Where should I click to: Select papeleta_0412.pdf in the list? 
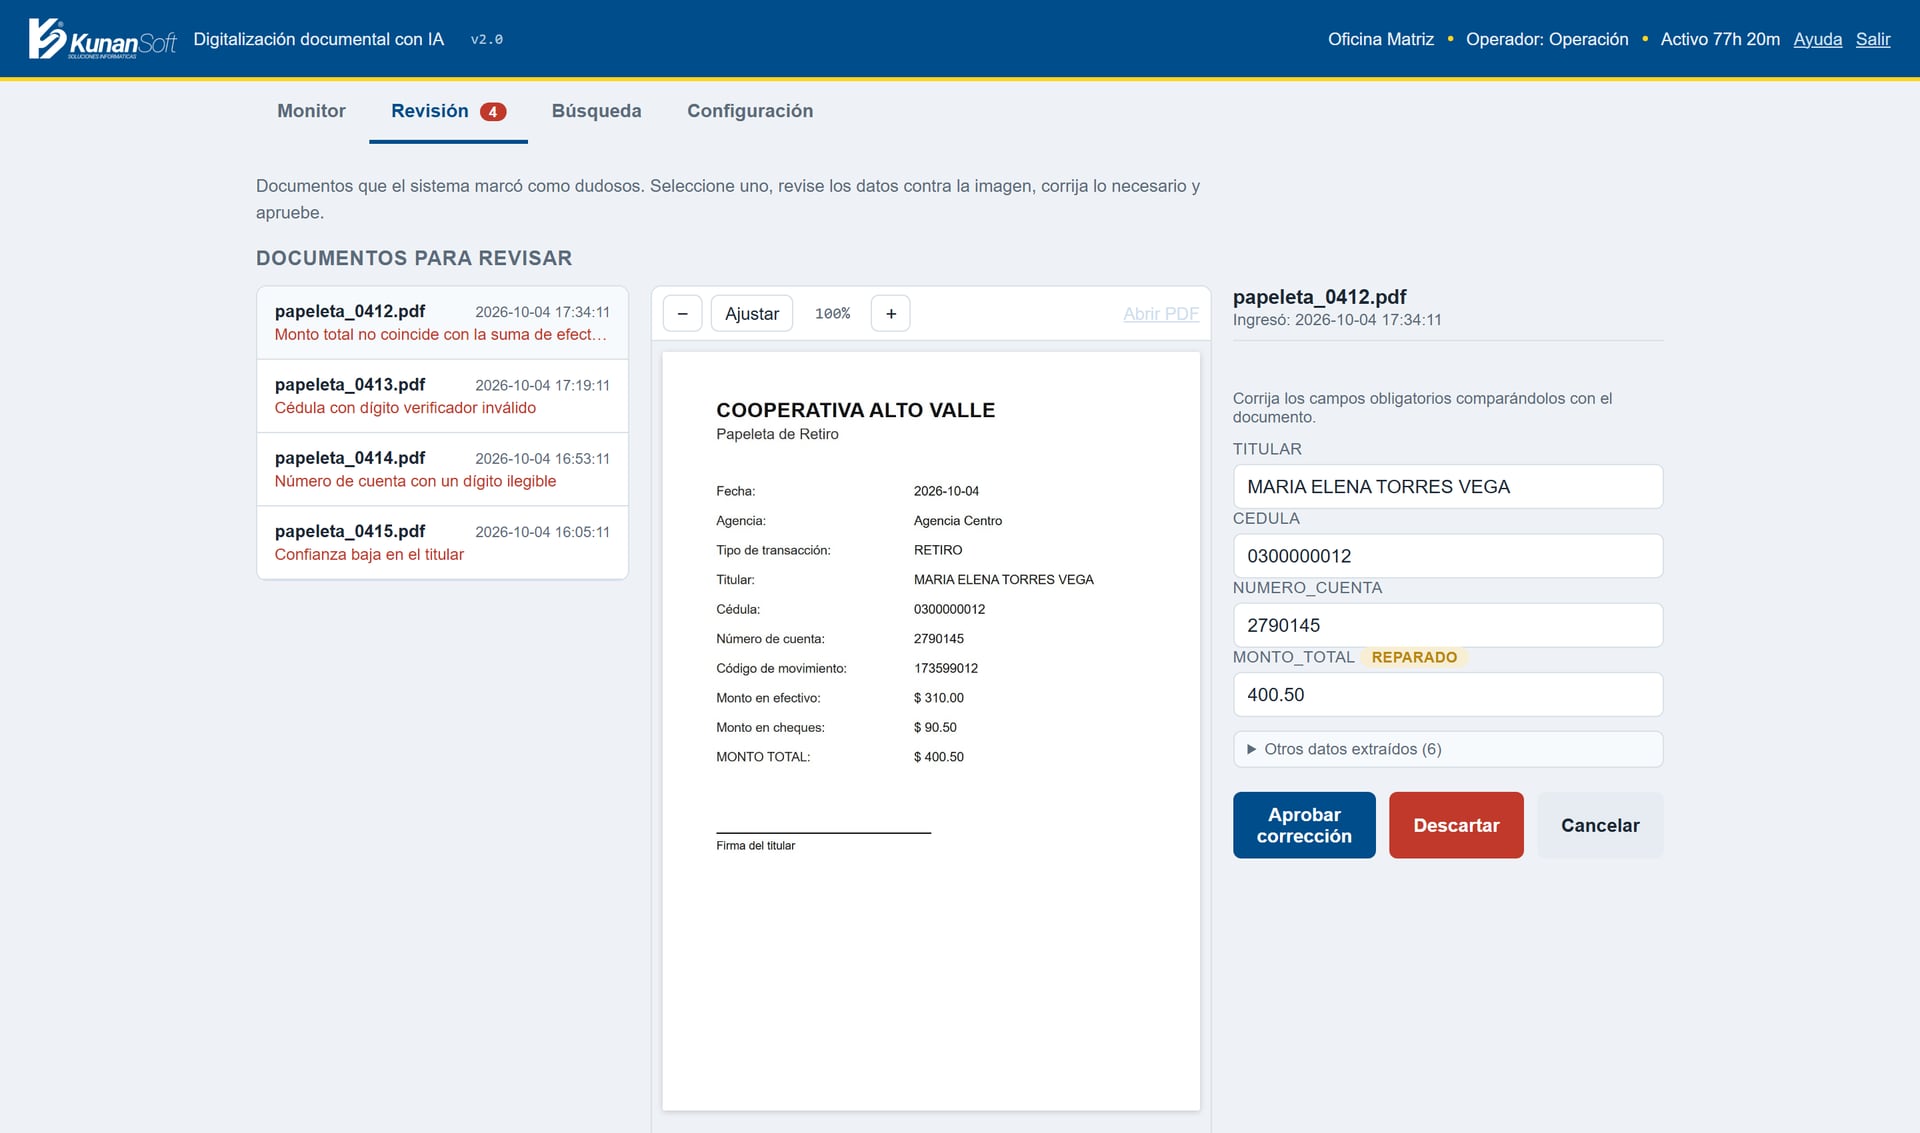(442, 322)
